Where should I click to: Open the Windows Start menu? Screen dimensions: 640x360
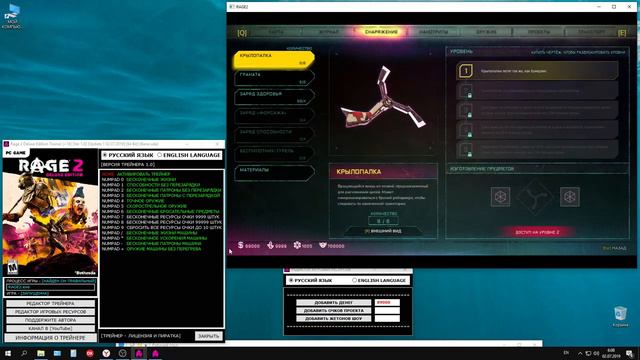pyautogui.click(x=8, y=353)
